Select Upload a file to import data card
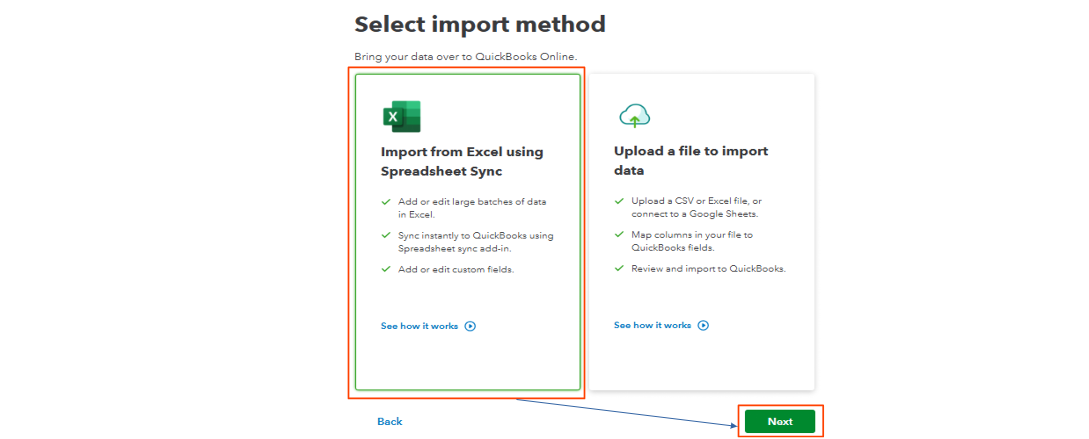 [x=701, y=232]
